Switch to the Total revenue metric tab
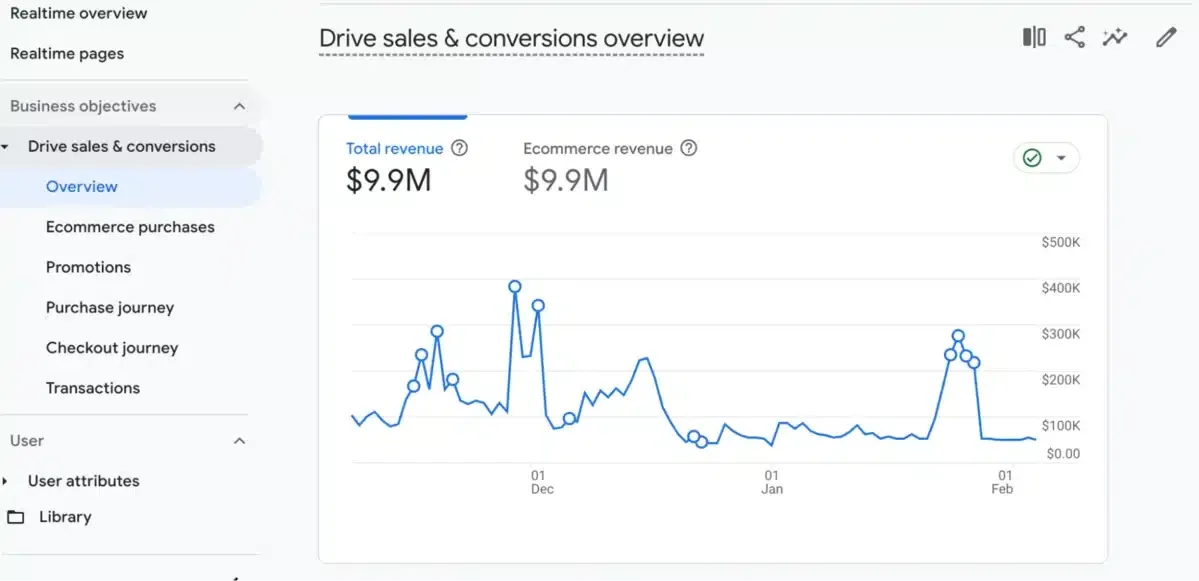1199x581 pixels. (x=395, y=148)
